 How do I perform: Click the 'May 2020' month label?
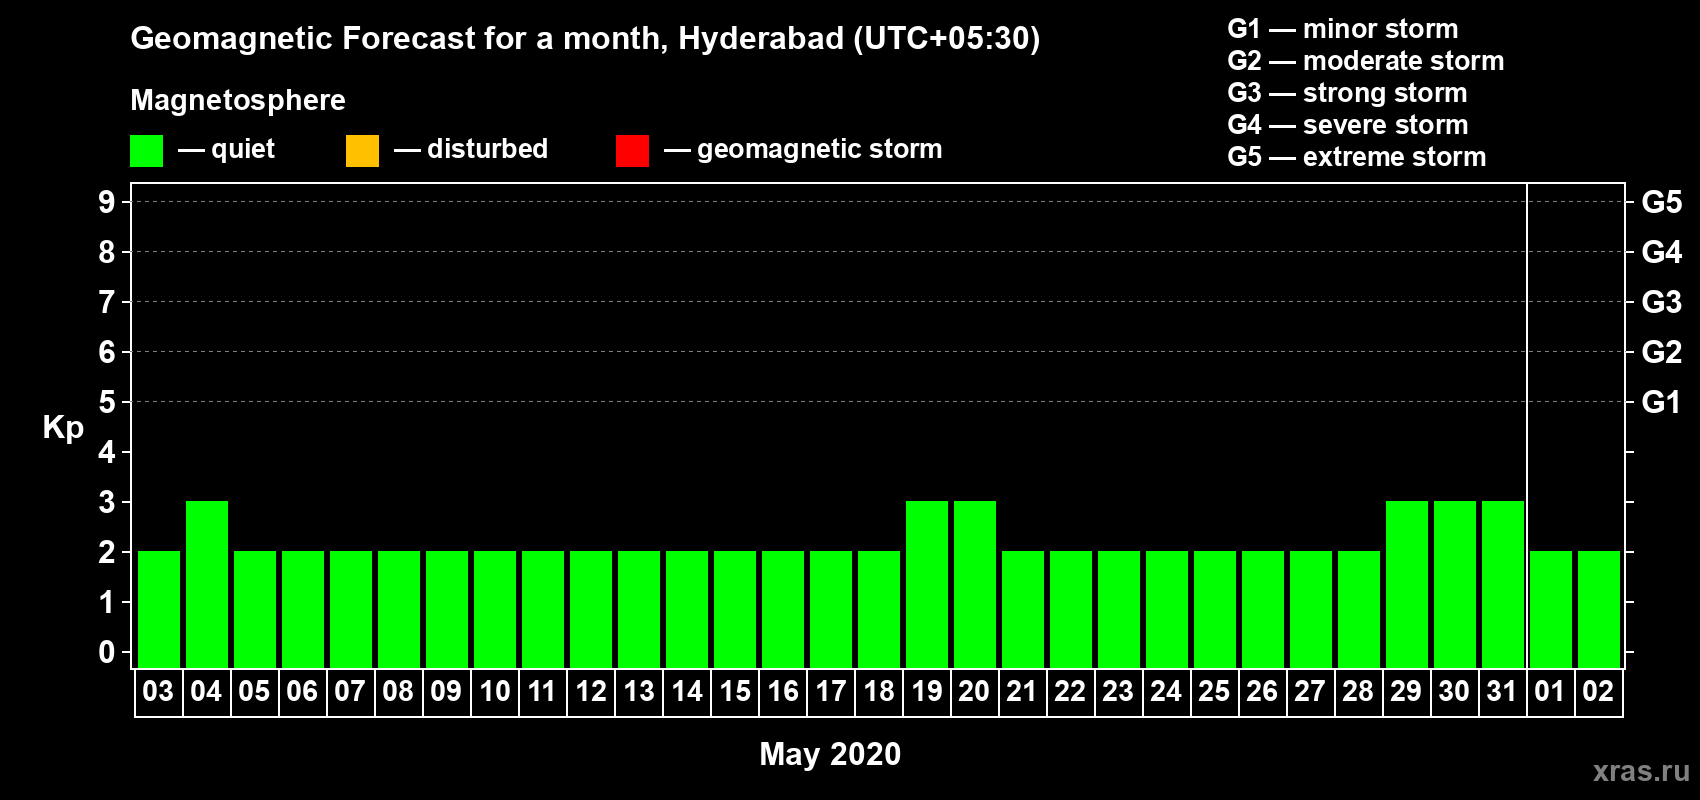(x=830, y=754)
